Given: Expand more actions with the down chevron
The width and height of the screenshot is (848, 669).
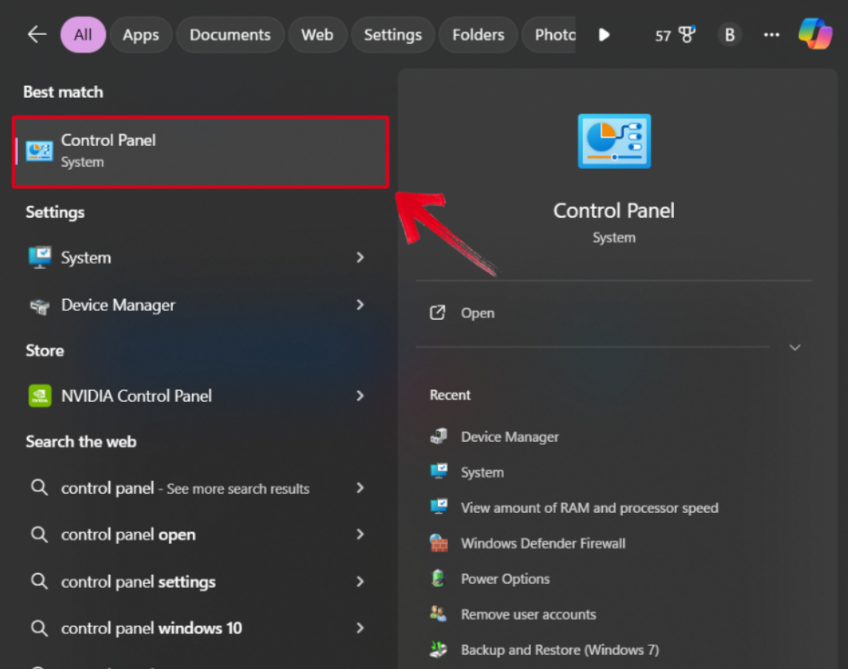Looking at the screenshot, I should (x=794, y=347).
